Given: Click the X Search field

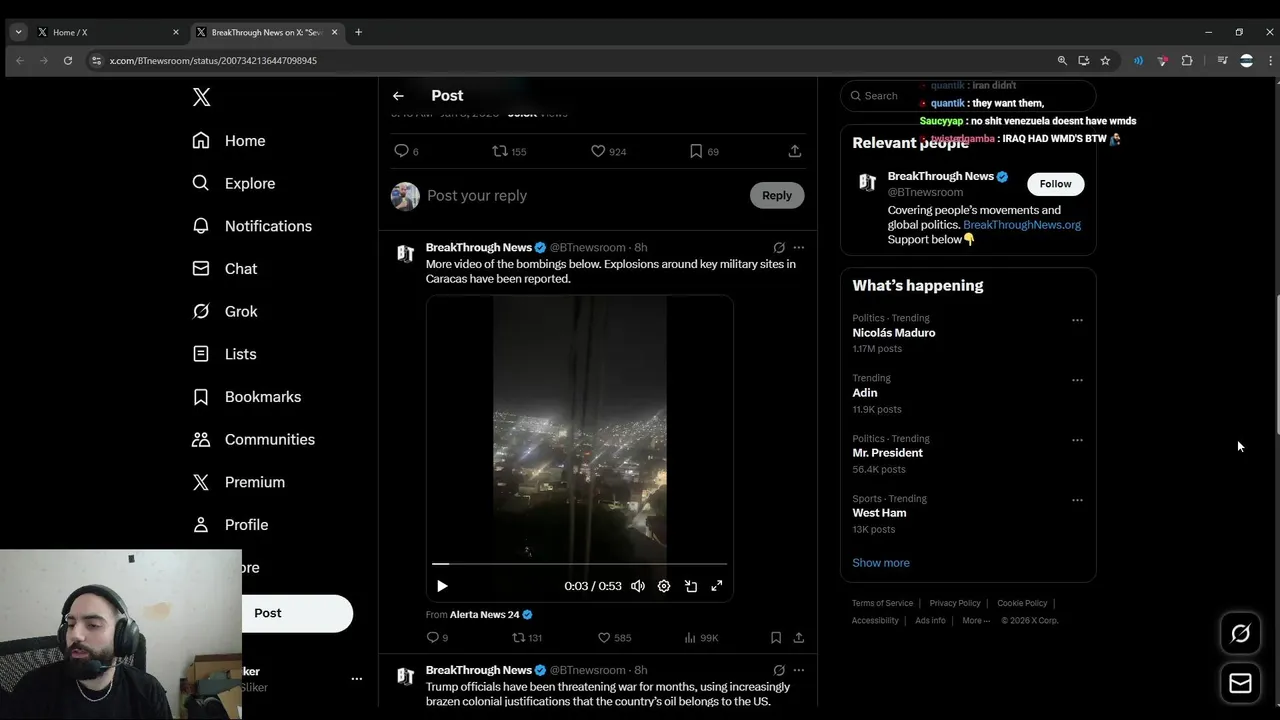Looking at the screenshot, I should (968, 96).
